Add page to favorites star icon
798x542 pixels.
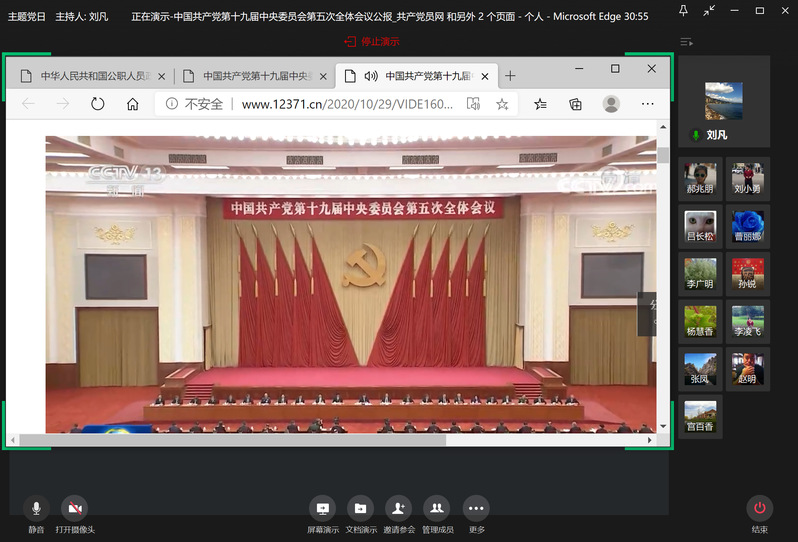[x=502, y=104]
